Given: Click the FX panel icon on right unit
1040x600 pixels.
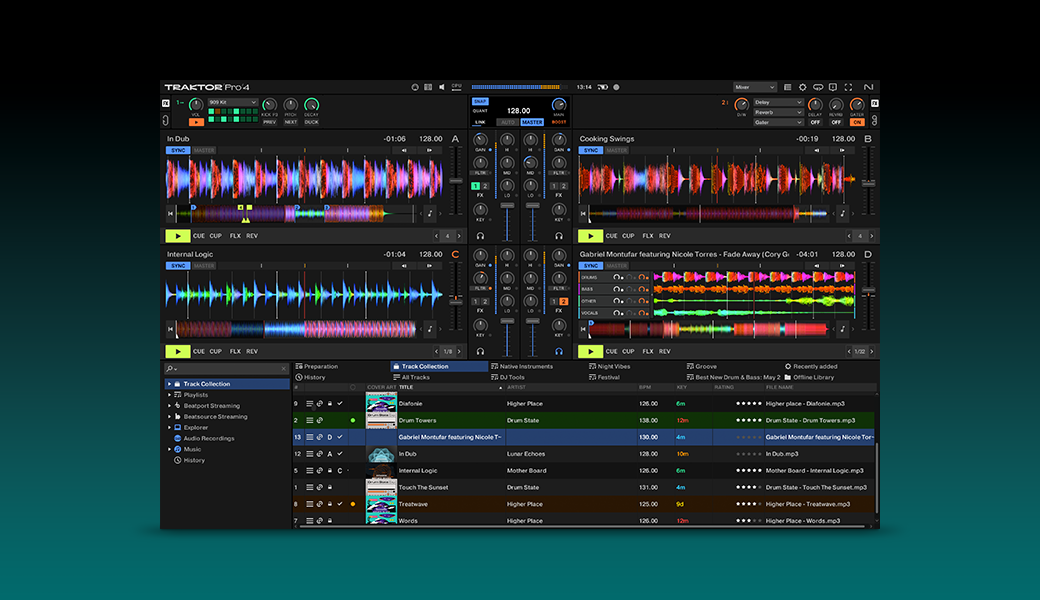Looking at the screenshot, I should coord(874,103).
